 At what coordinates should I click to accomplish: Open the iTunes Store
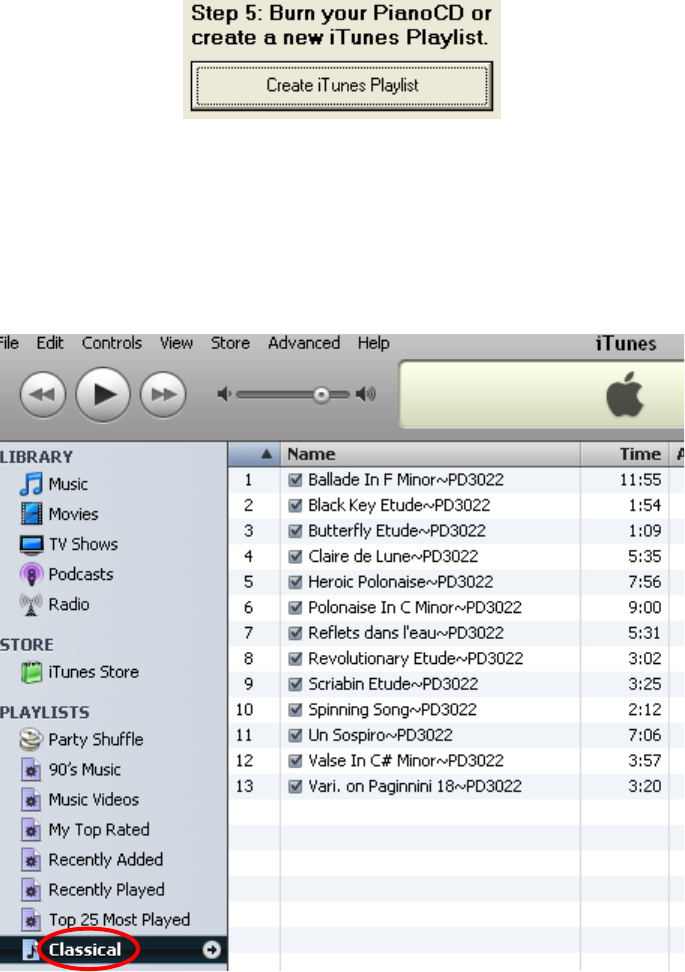coord(94,672)
